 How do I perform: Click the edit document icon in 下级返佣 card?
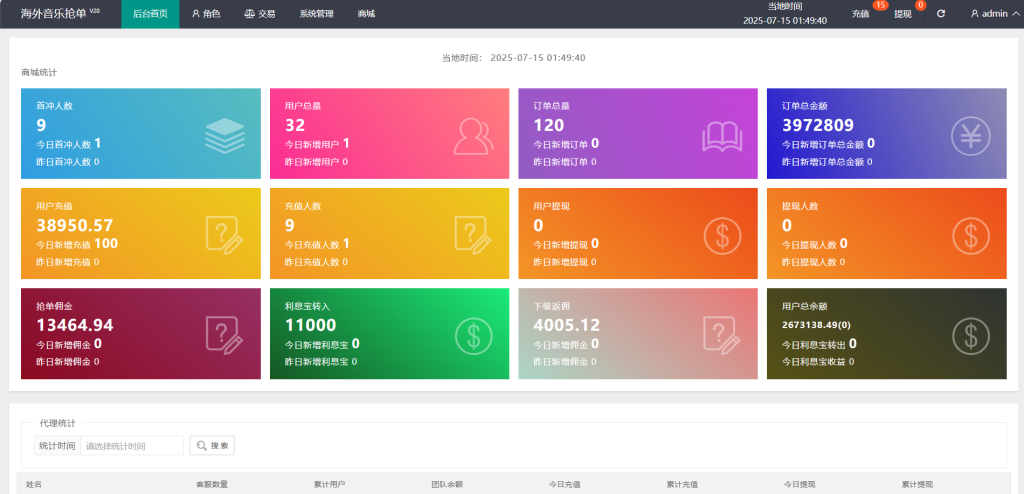click(722, 335)
